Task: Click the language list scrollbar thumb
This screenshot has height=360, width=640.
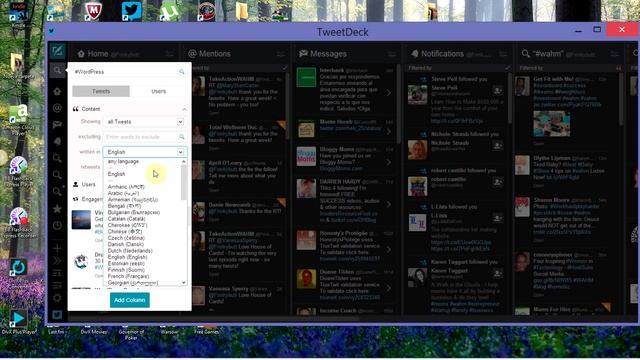Action: [x=184, y=182]
